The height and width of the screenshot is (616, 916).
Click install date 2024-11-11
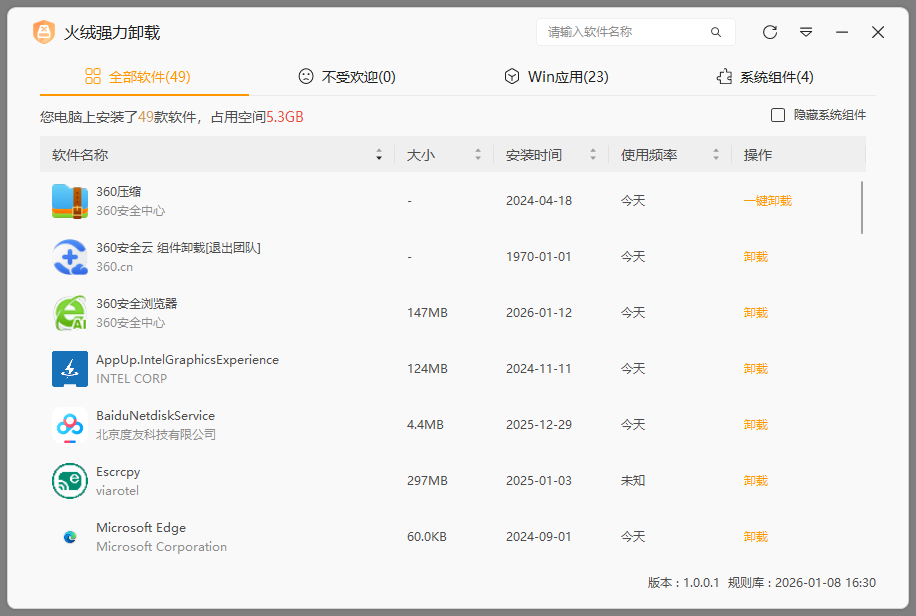(539, 369)
